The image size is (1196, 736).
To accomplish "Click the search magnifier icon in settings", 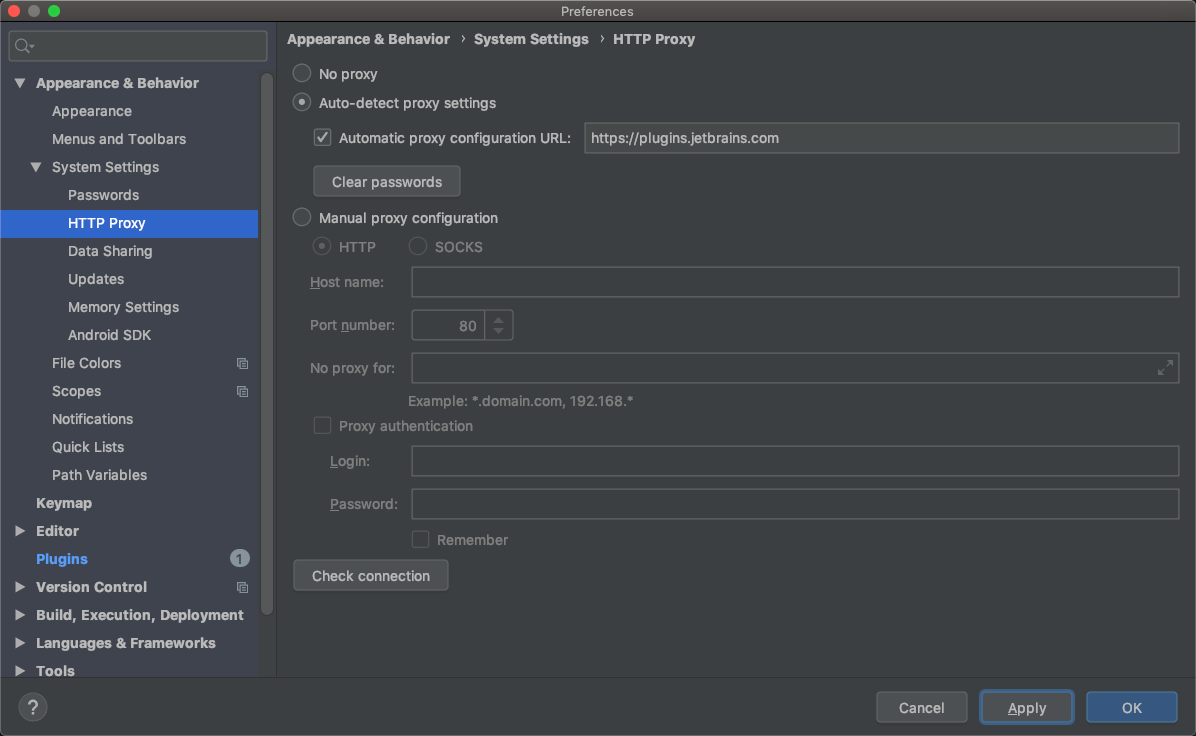I will point(24,46).
